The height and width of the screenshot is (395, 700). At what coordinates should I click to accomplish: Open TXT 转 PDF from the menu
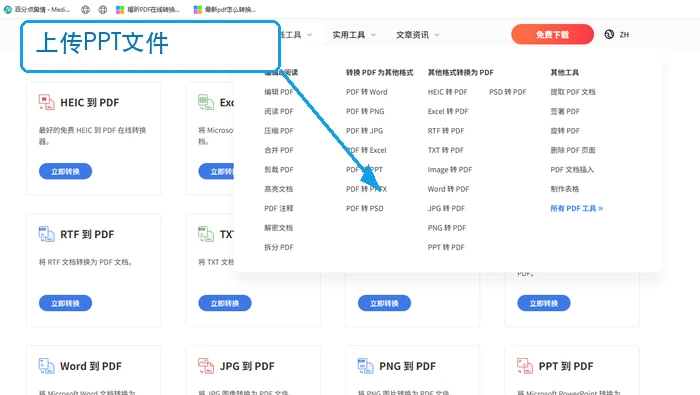pos(446,150)
